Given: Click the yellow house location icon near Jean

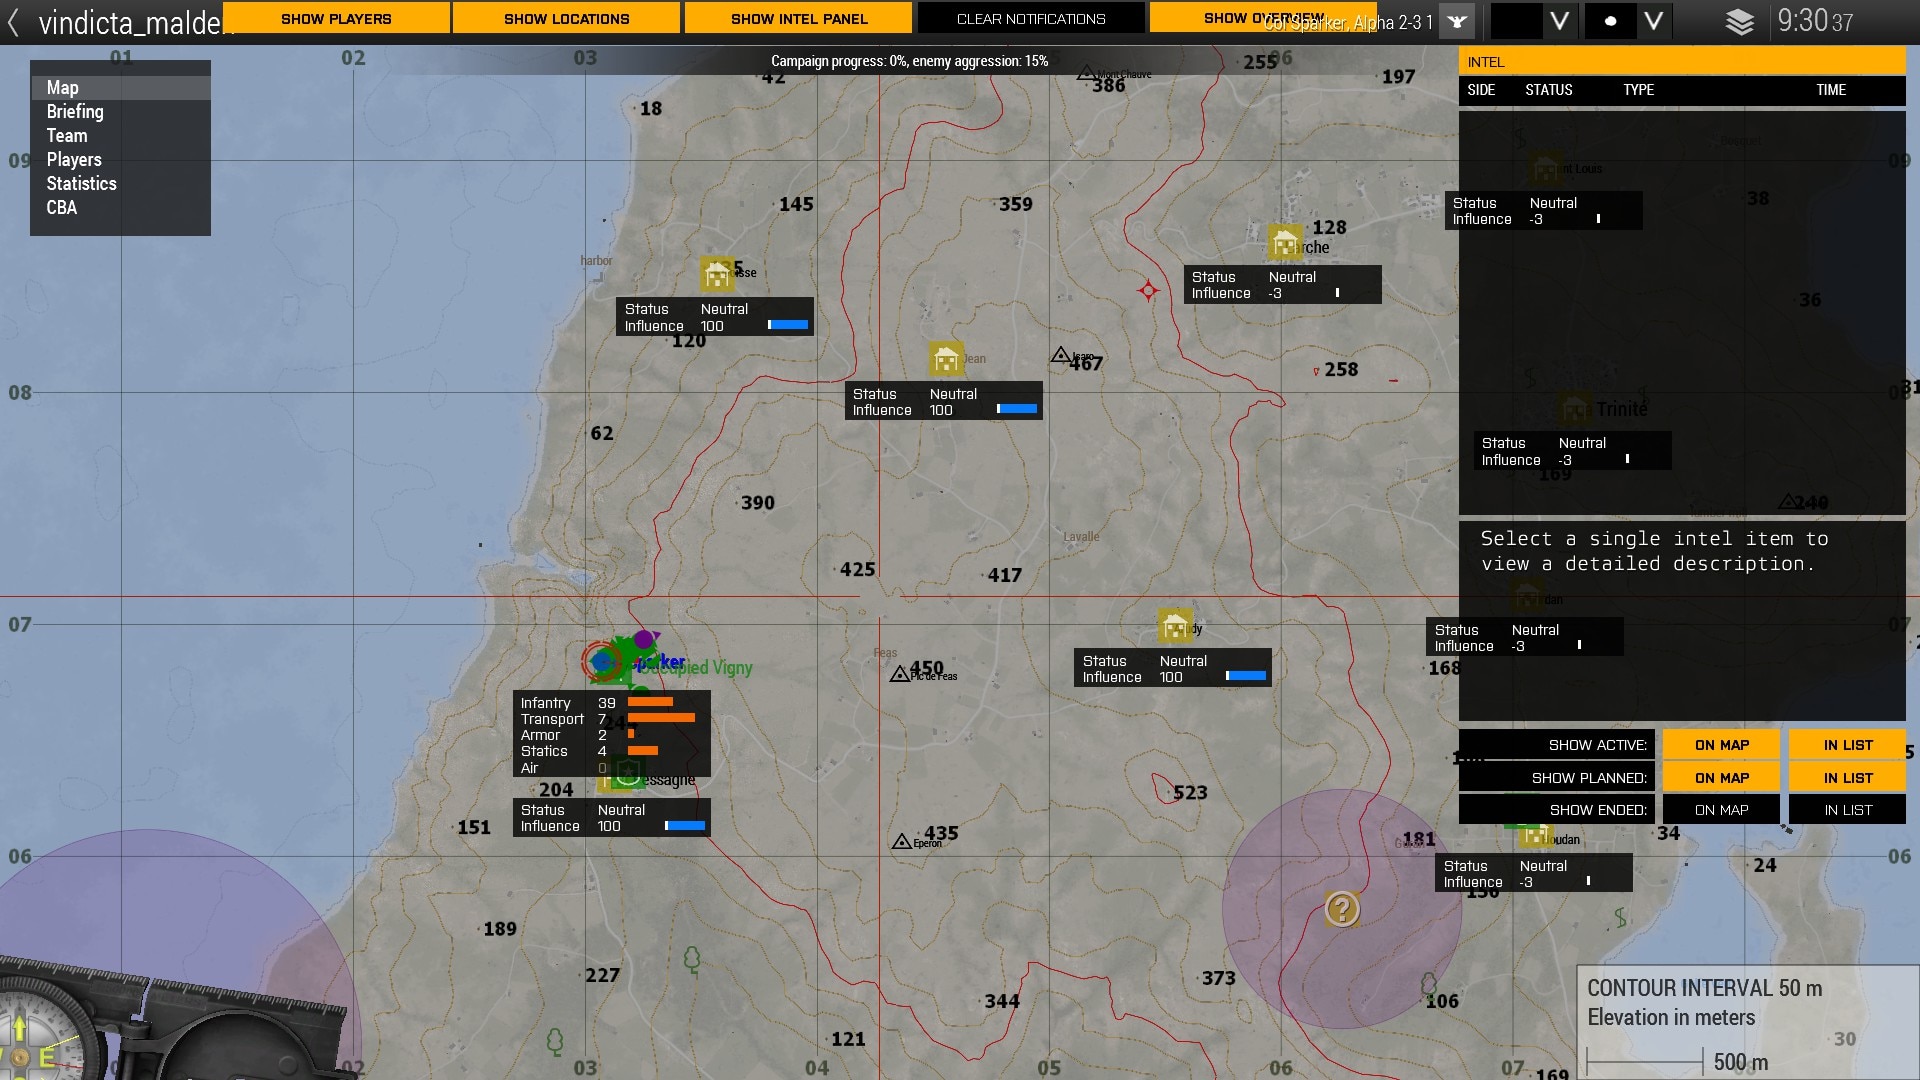Looking at the screenshot, I should [945, 358].
